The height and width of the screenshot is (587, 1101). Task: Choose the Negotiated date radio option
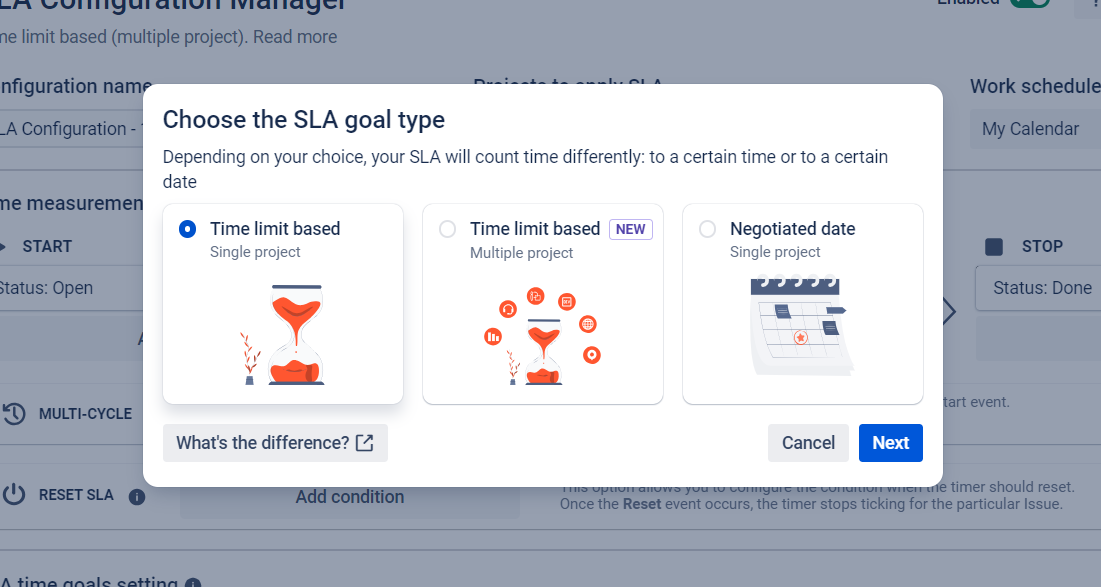[x=707, y=229]
